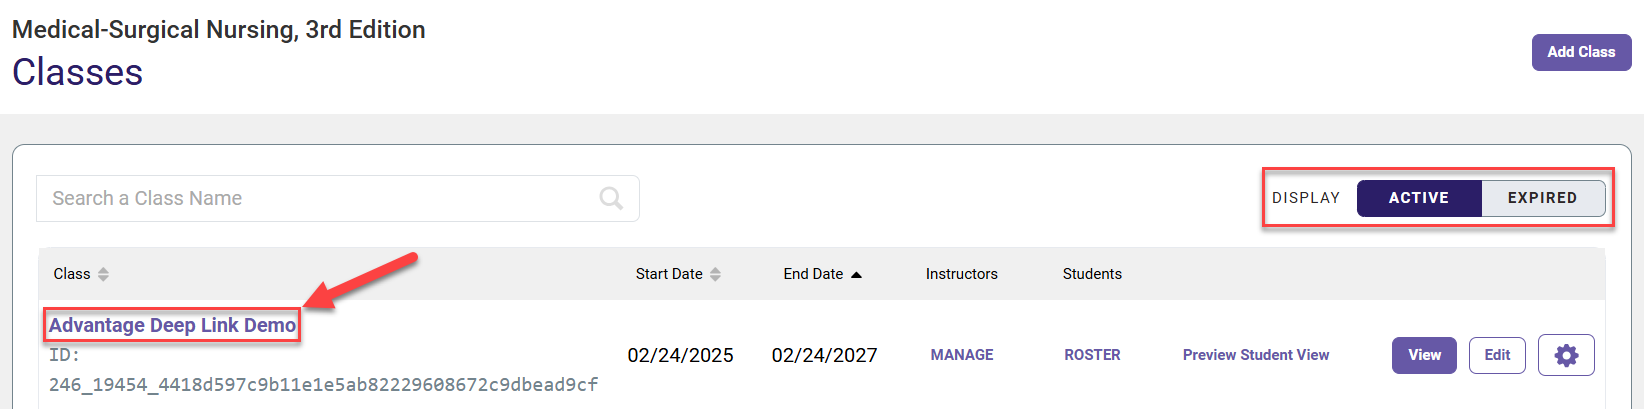Sort by the Start Date column header
The image size is (1644, 409).
coord(669,274)
